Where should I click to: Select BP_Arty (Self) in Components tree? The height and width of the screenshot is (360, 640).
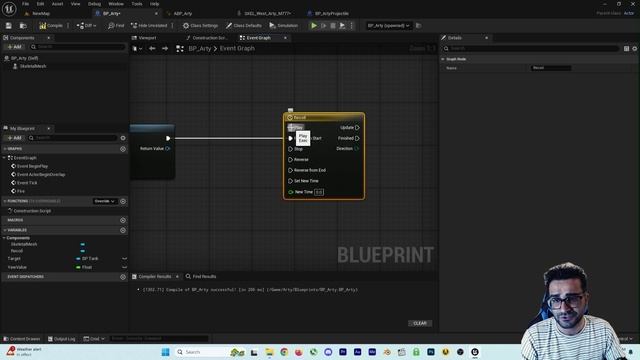coord(24,58)
